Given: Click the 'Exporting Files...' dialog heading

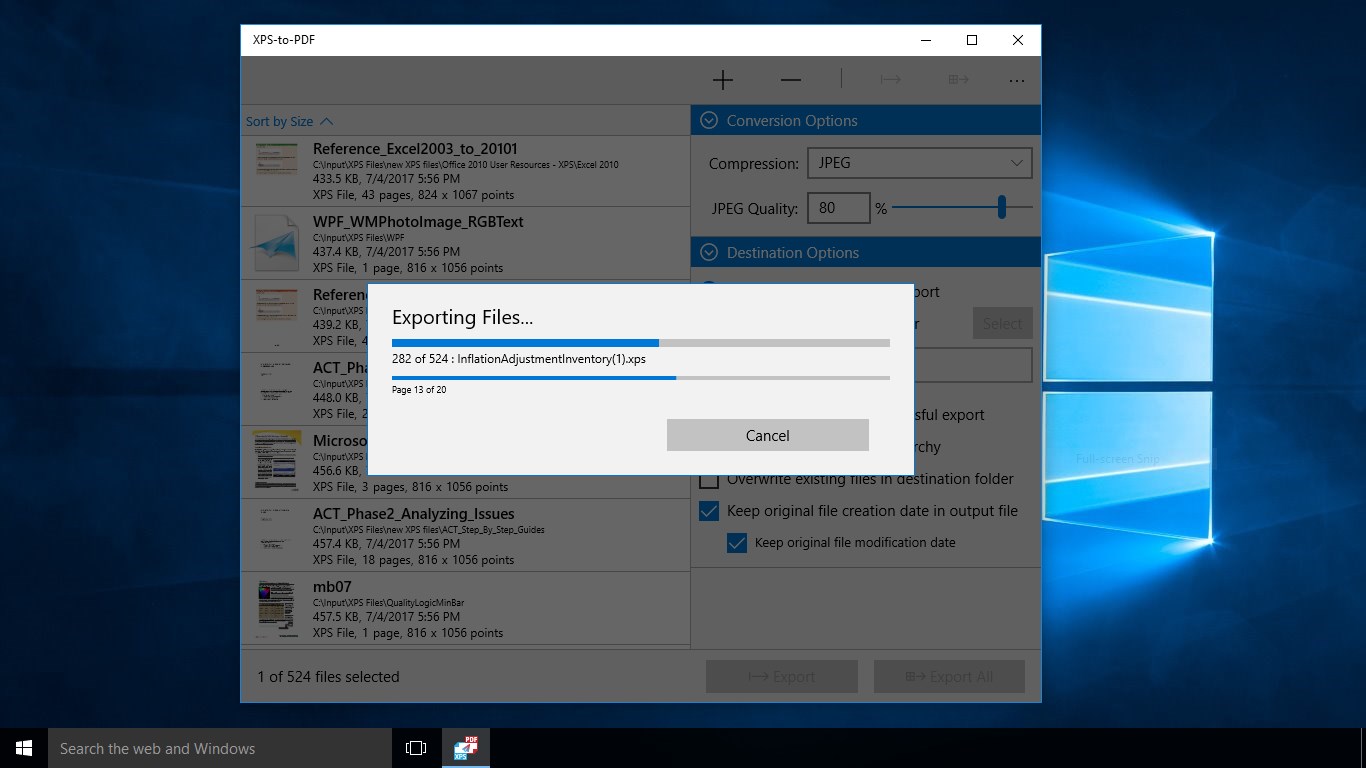Looking at the screenshot, I should click(x=462, y=318).
